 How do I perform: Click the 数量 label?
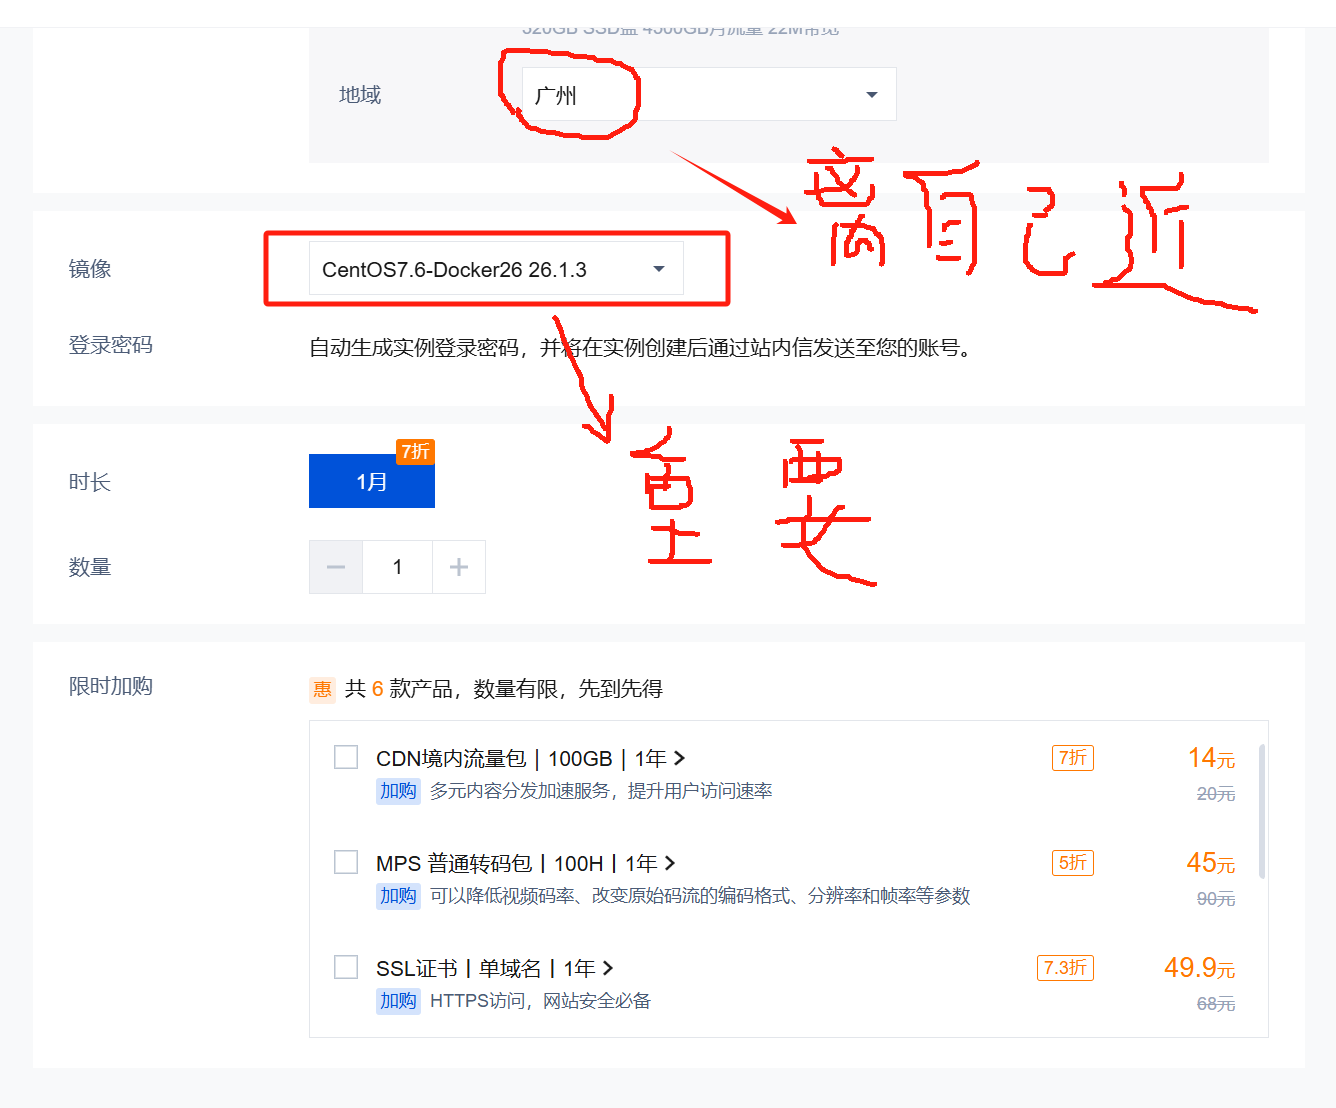pos(89,567)
